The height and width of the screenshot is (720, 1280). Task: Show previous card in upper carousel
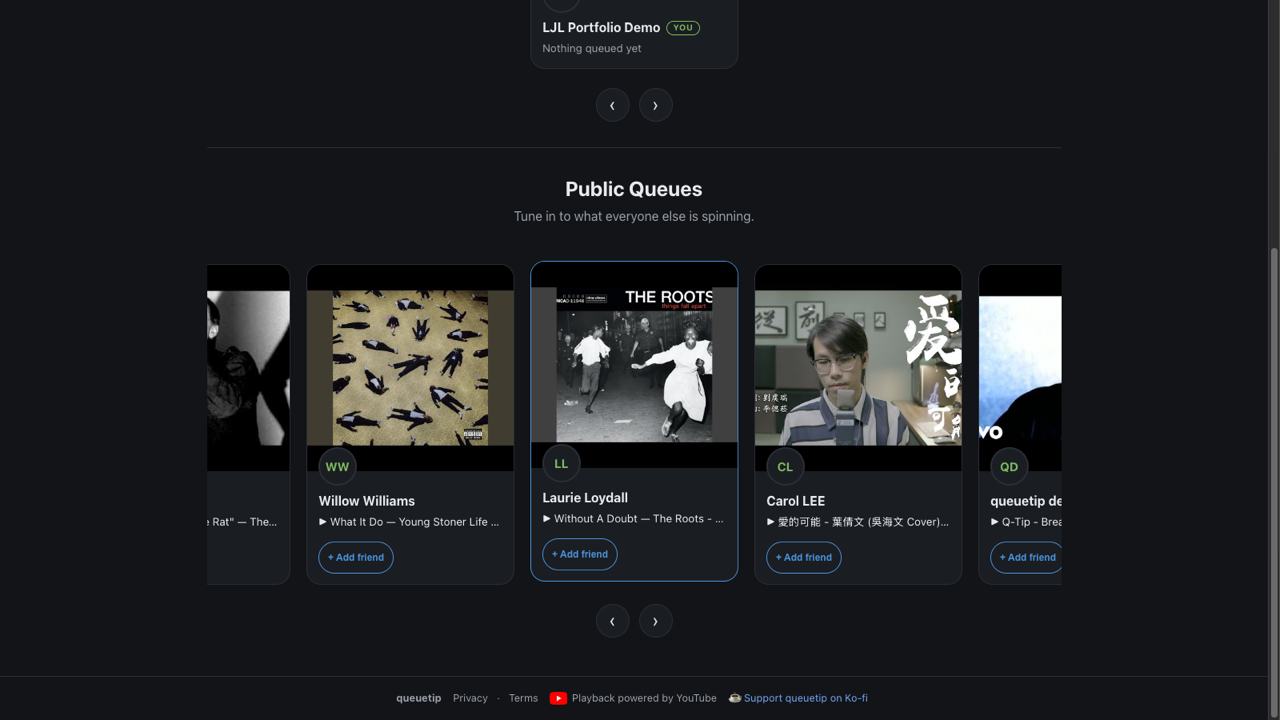click(612, 105)
